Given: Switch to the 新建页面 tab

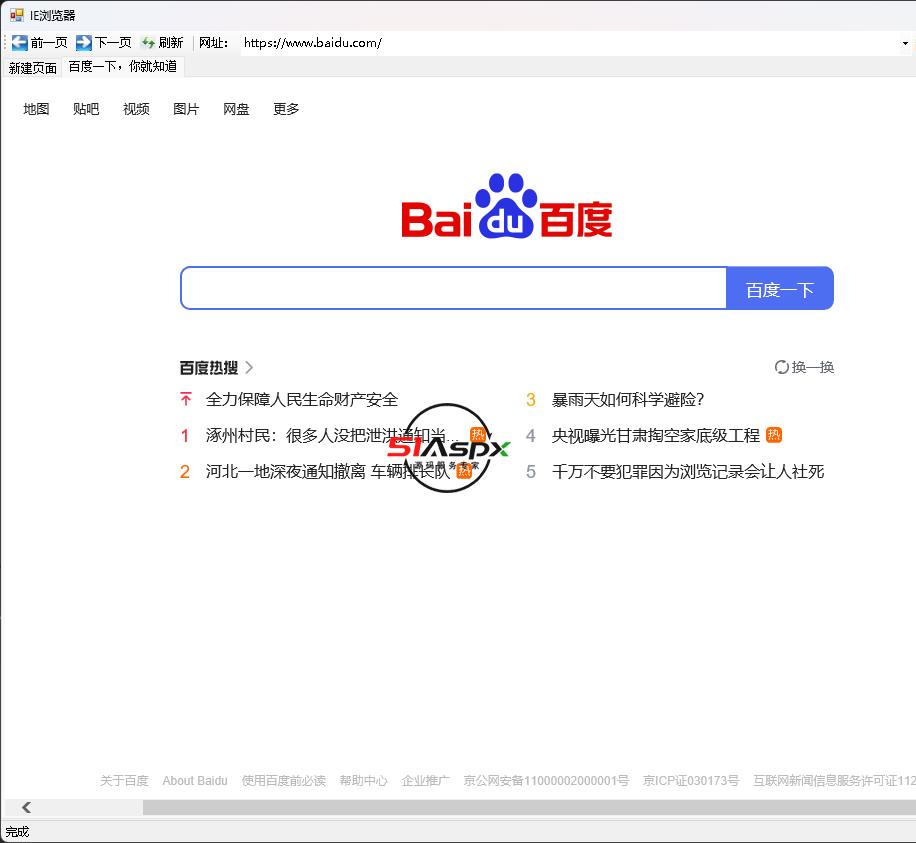Looking at the screenshot, I should click(x=33, y=68).
